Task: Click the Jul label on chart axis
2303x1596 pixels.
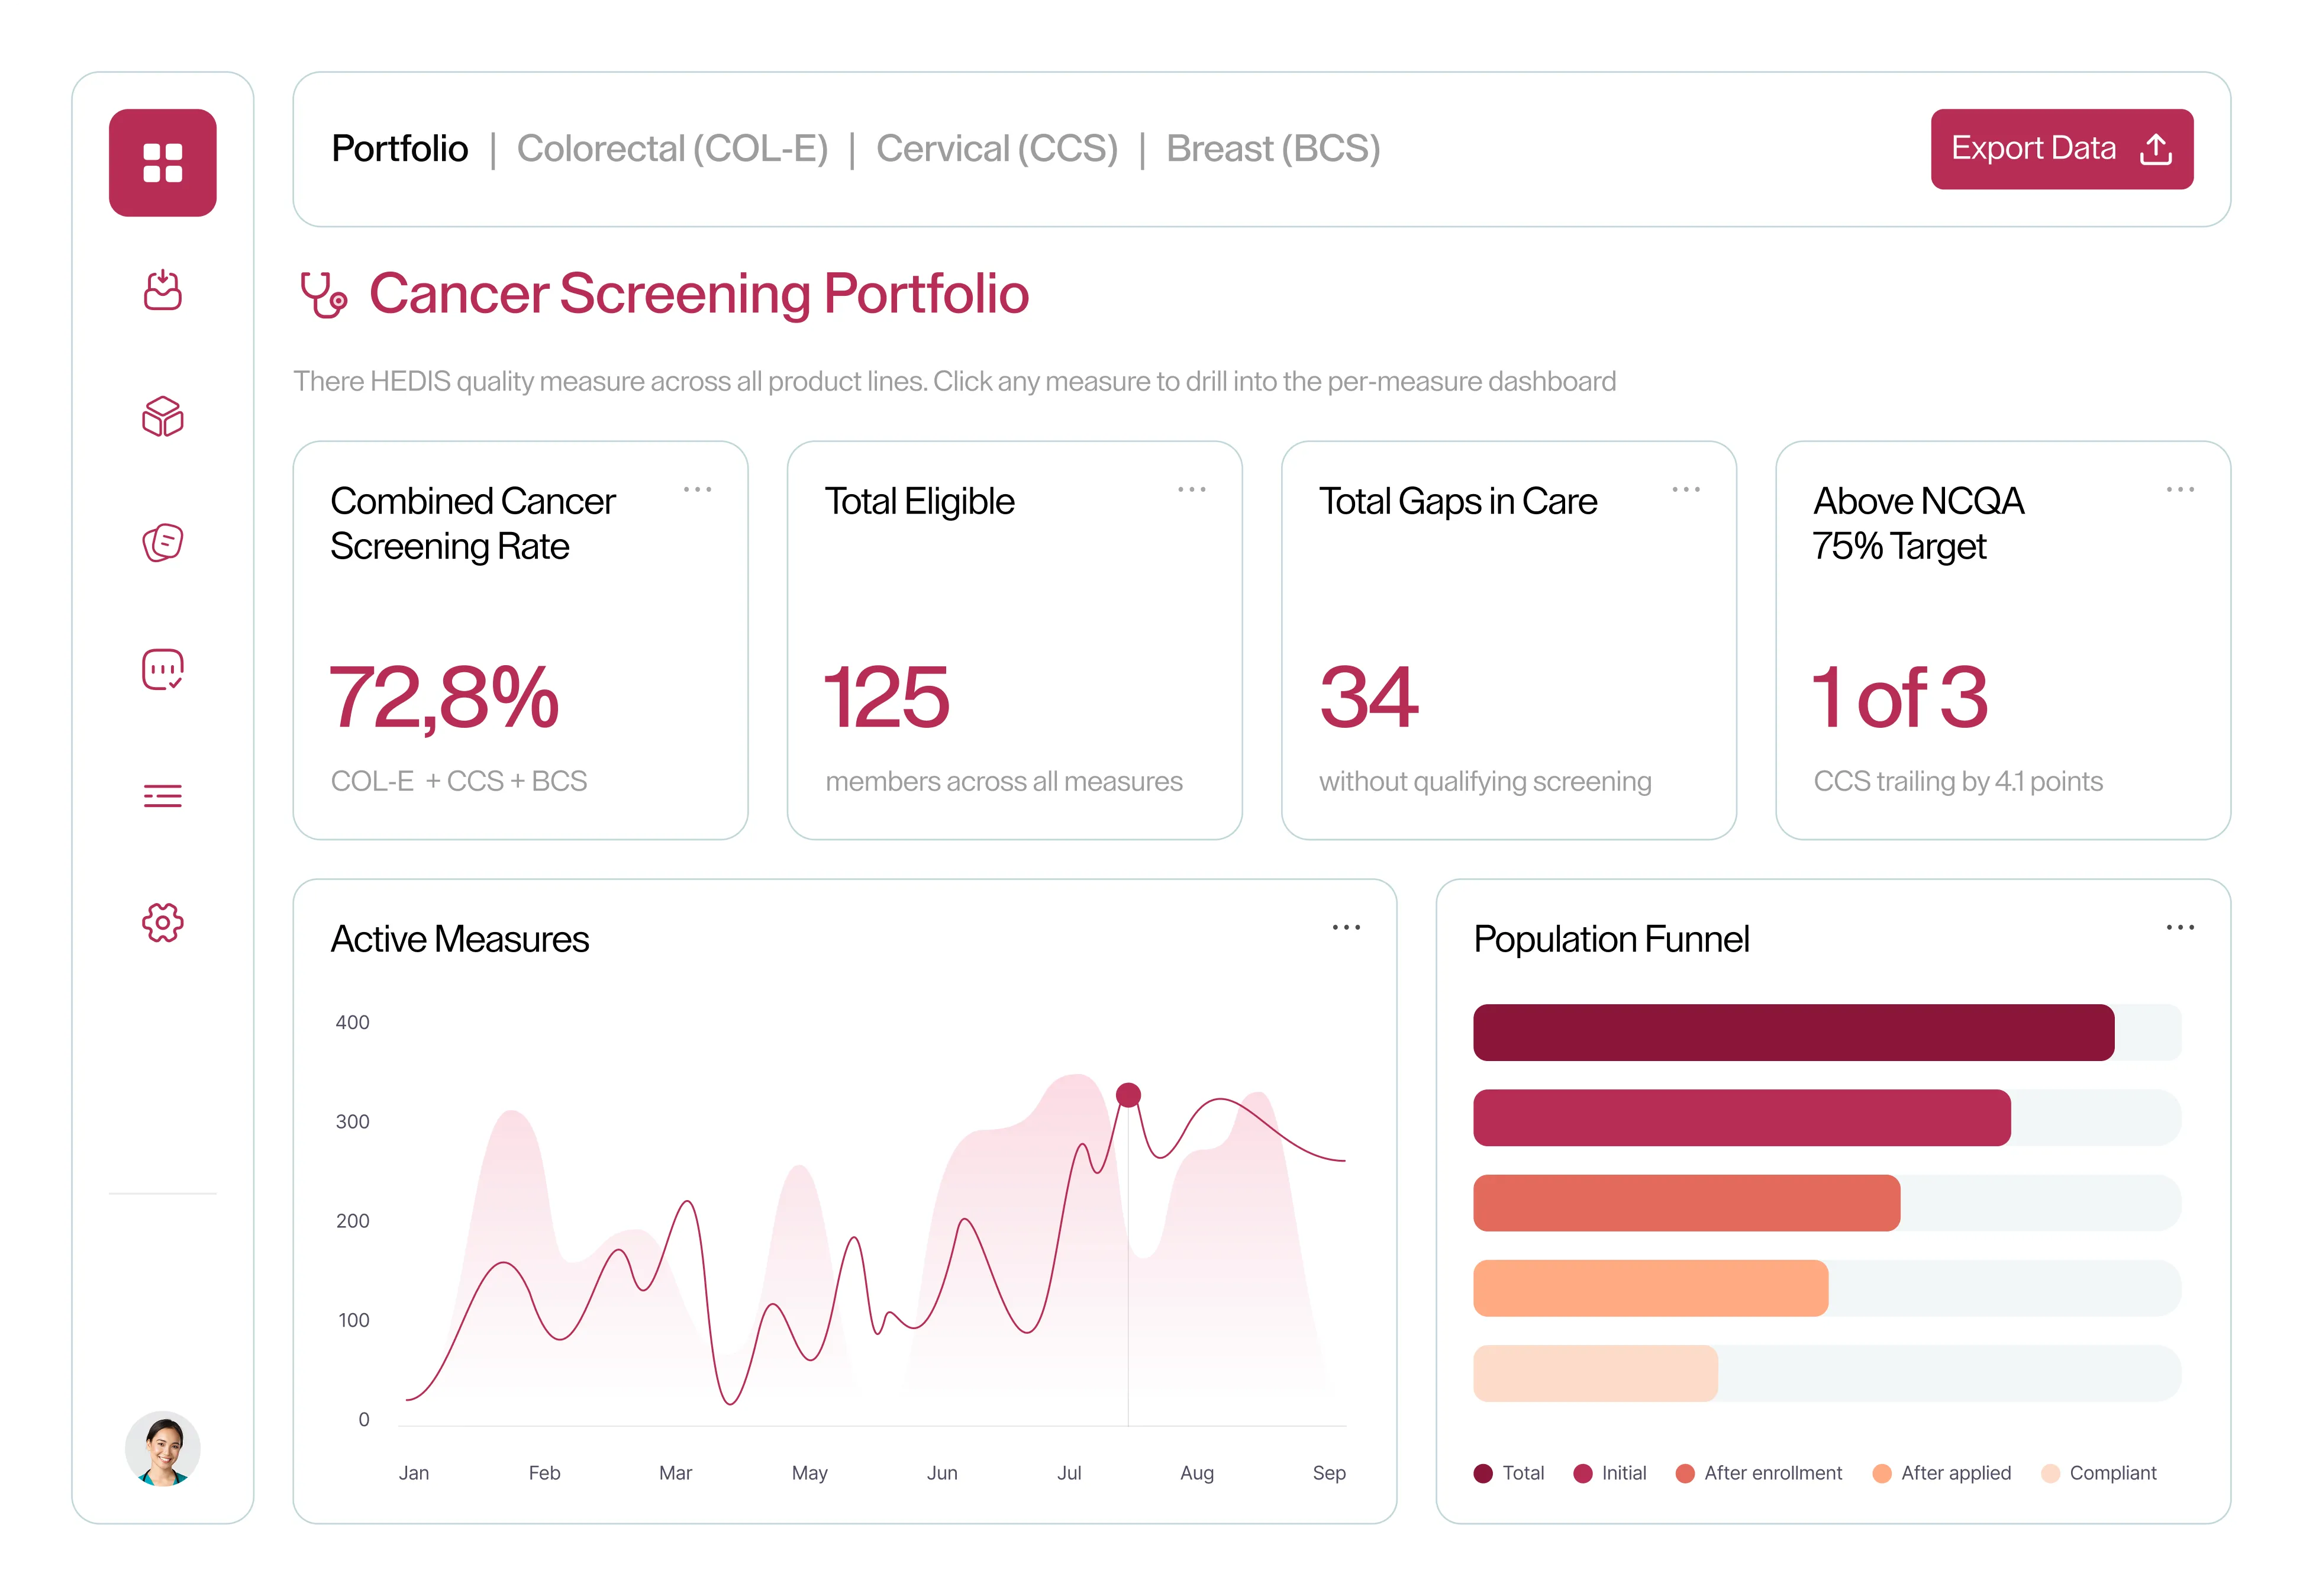Action: (1069, 1473)
